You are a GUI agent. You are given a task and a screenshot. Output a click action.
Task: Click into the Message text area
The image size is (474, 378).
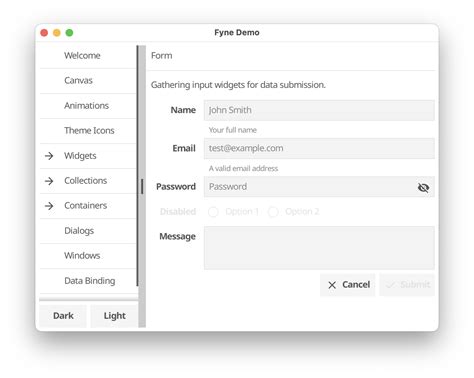tap(319, 248)
